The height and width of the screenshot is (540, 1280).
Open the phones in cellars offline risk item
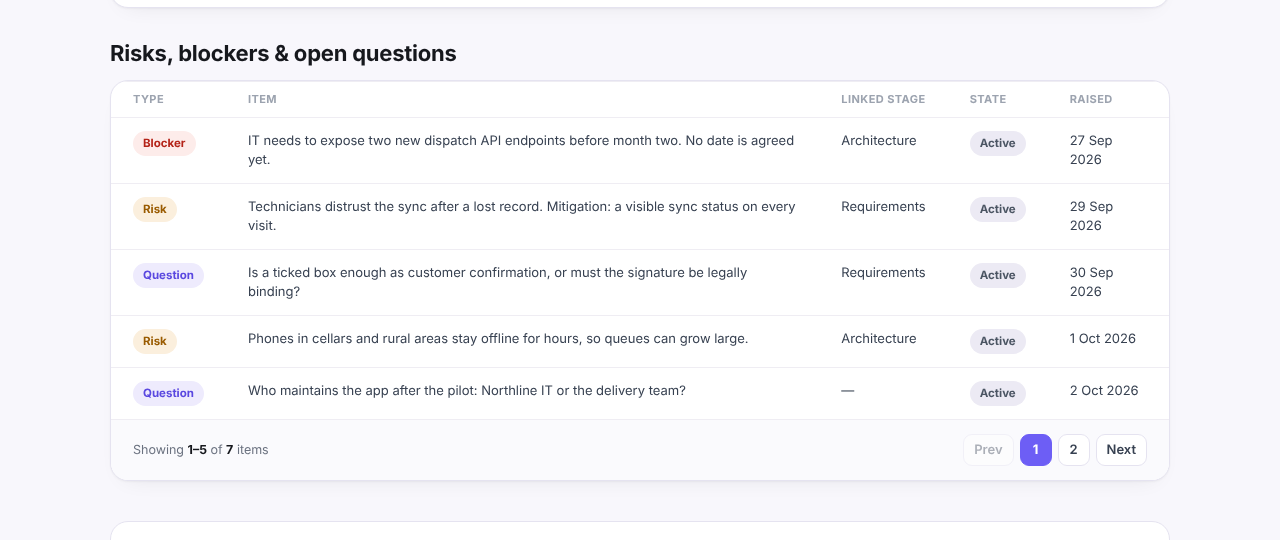(498, 339)
